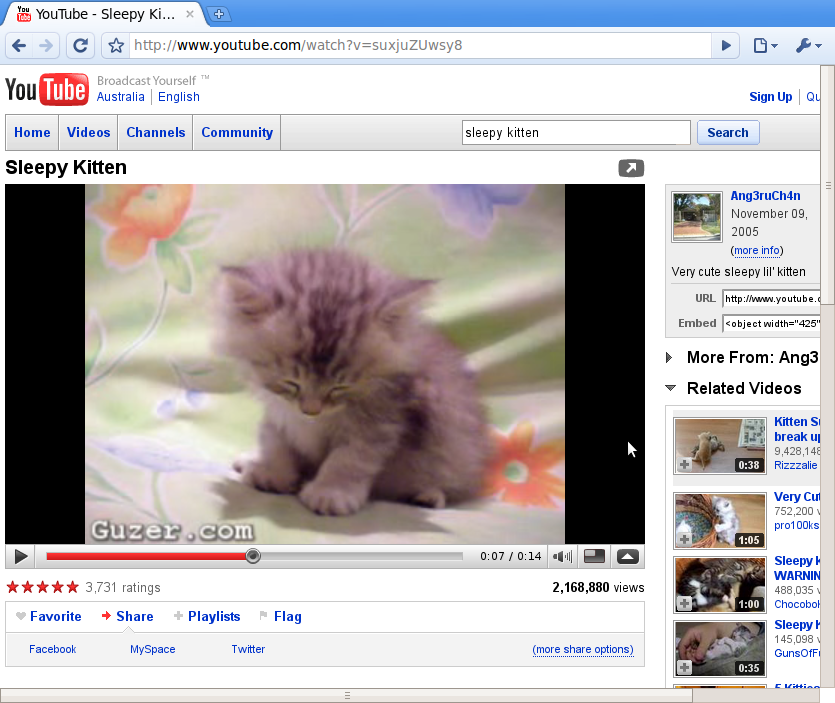Open more share options
The width and height of the screenshot is (835, 703).
pos(583,649)
